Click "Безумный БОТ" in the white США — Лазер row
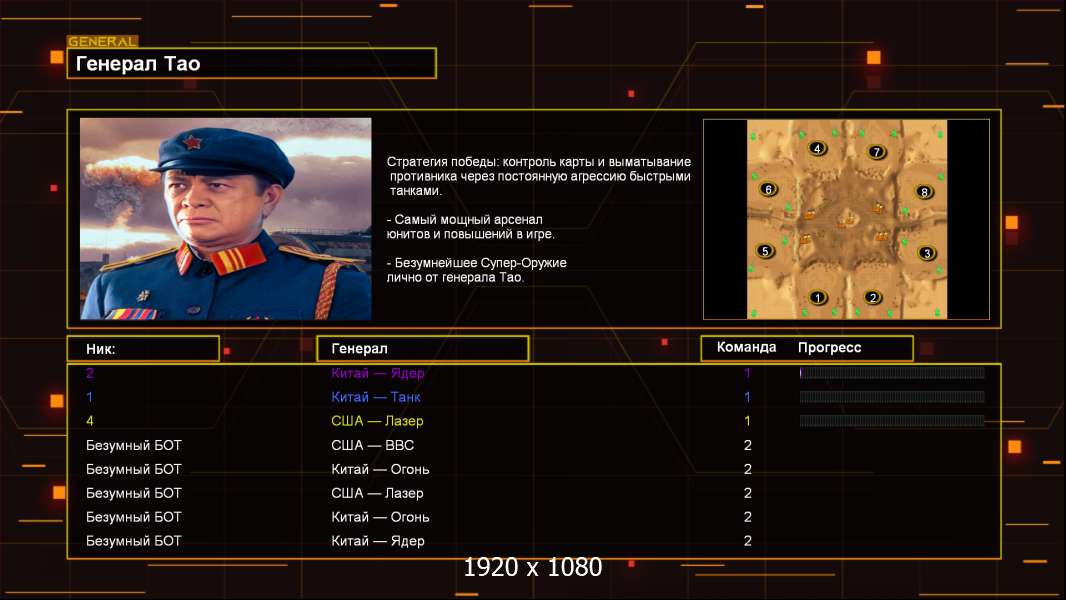1066x600 pixels. click(134, 493)
